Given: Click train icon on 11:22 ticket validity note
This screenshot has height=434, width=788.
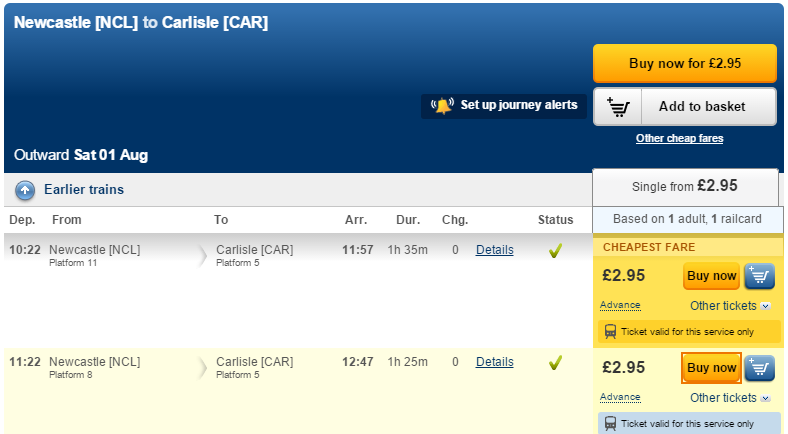Looking at the screenshot, I should pos(610,423).
